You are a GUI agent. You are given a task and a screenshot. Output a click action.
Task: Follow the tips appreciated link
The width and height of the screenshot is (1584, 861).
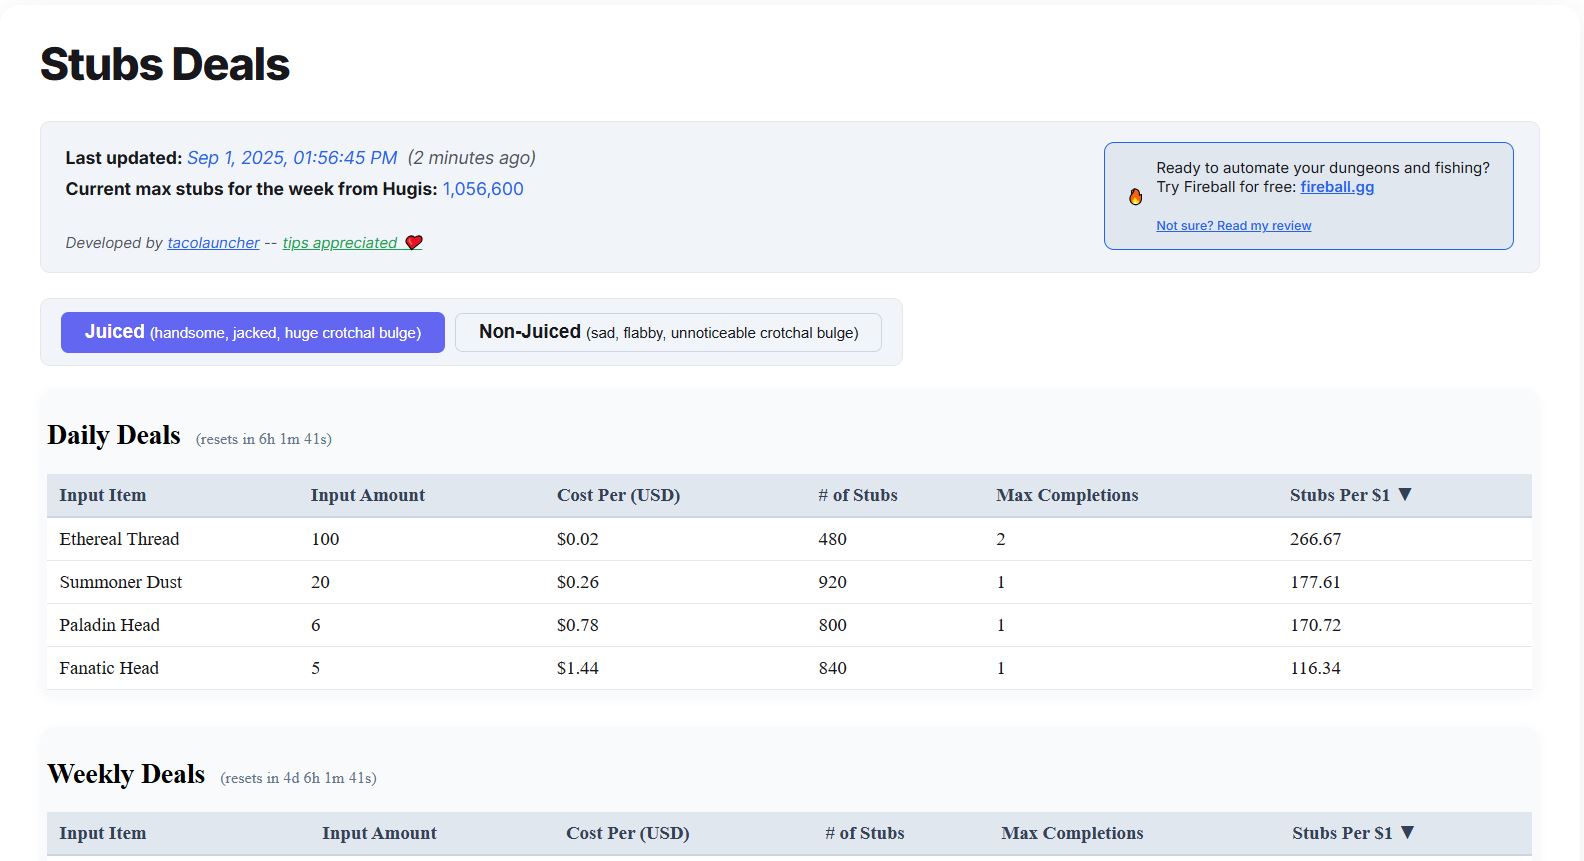tap(340, 243)
